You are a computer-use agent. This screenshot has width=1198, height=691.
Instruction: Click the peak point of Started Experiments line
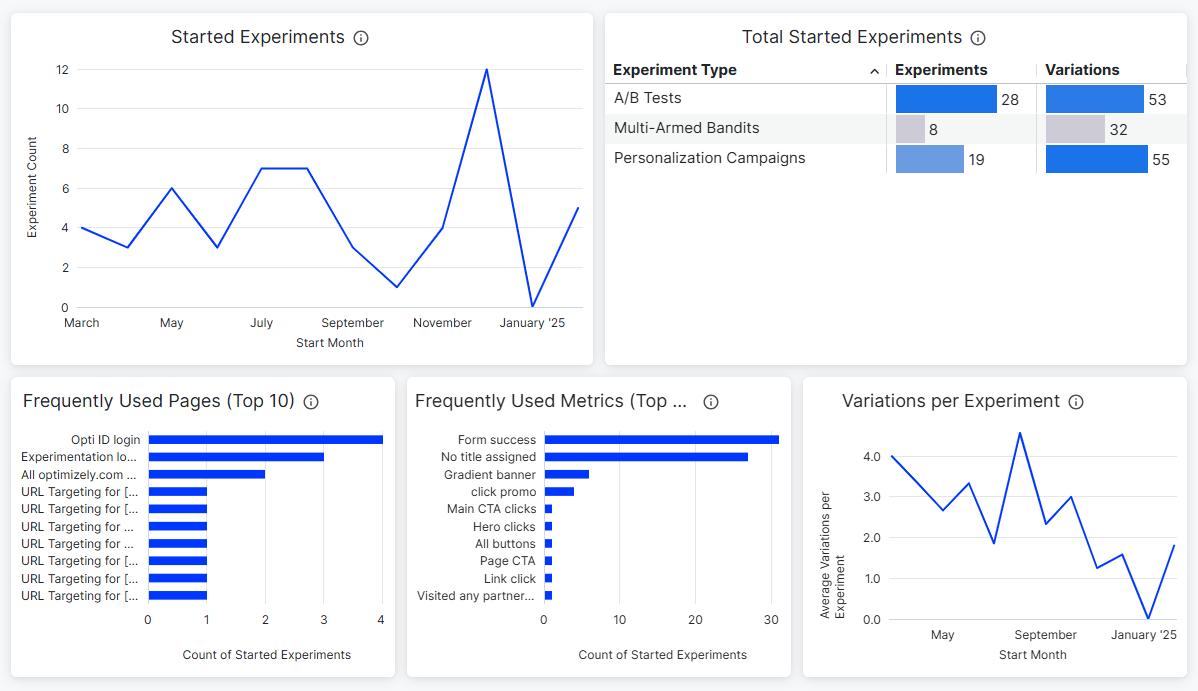coord(487,70)
